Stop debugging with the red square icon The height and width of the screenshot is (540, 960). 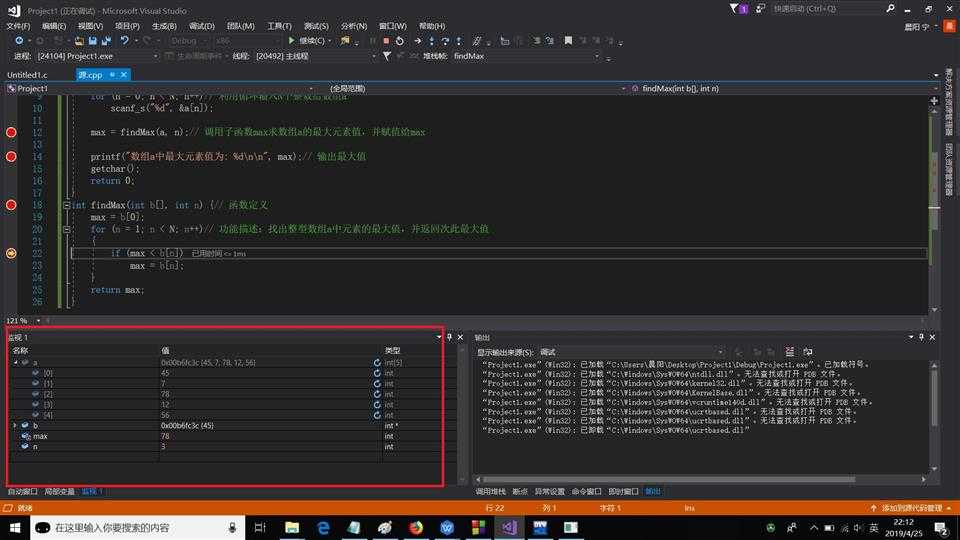click(386, 40)
